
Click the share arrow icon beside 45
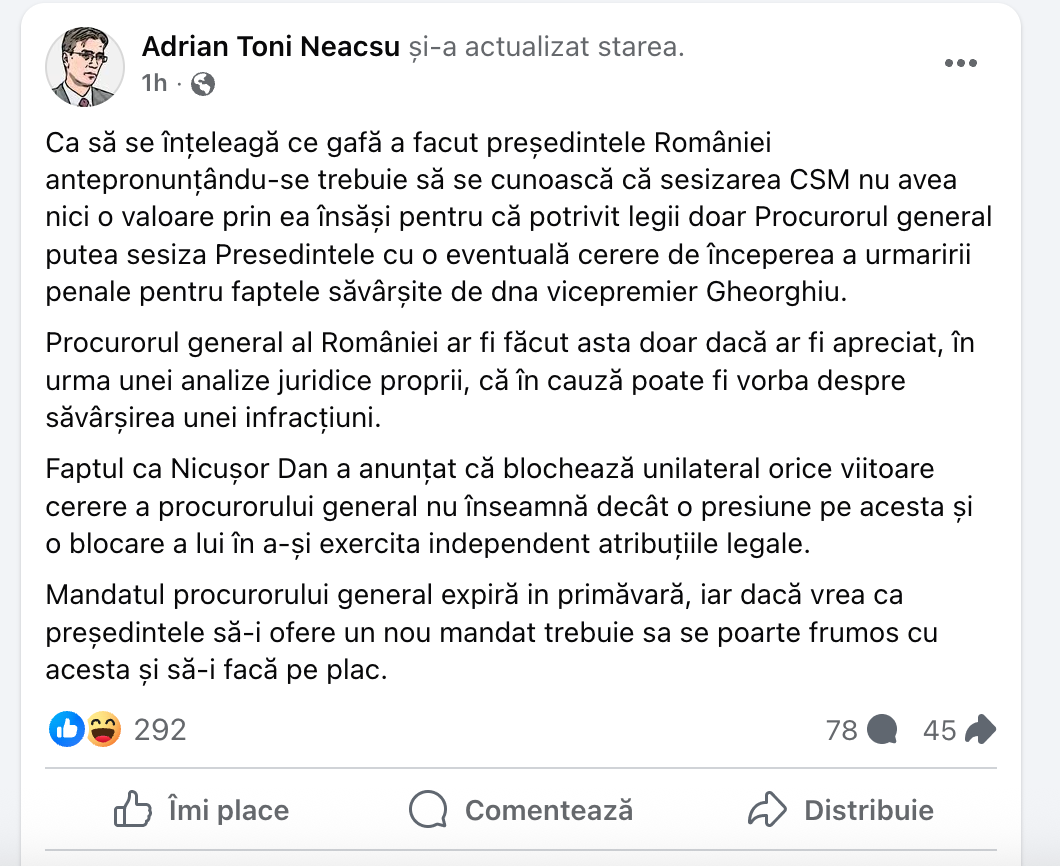980,730
